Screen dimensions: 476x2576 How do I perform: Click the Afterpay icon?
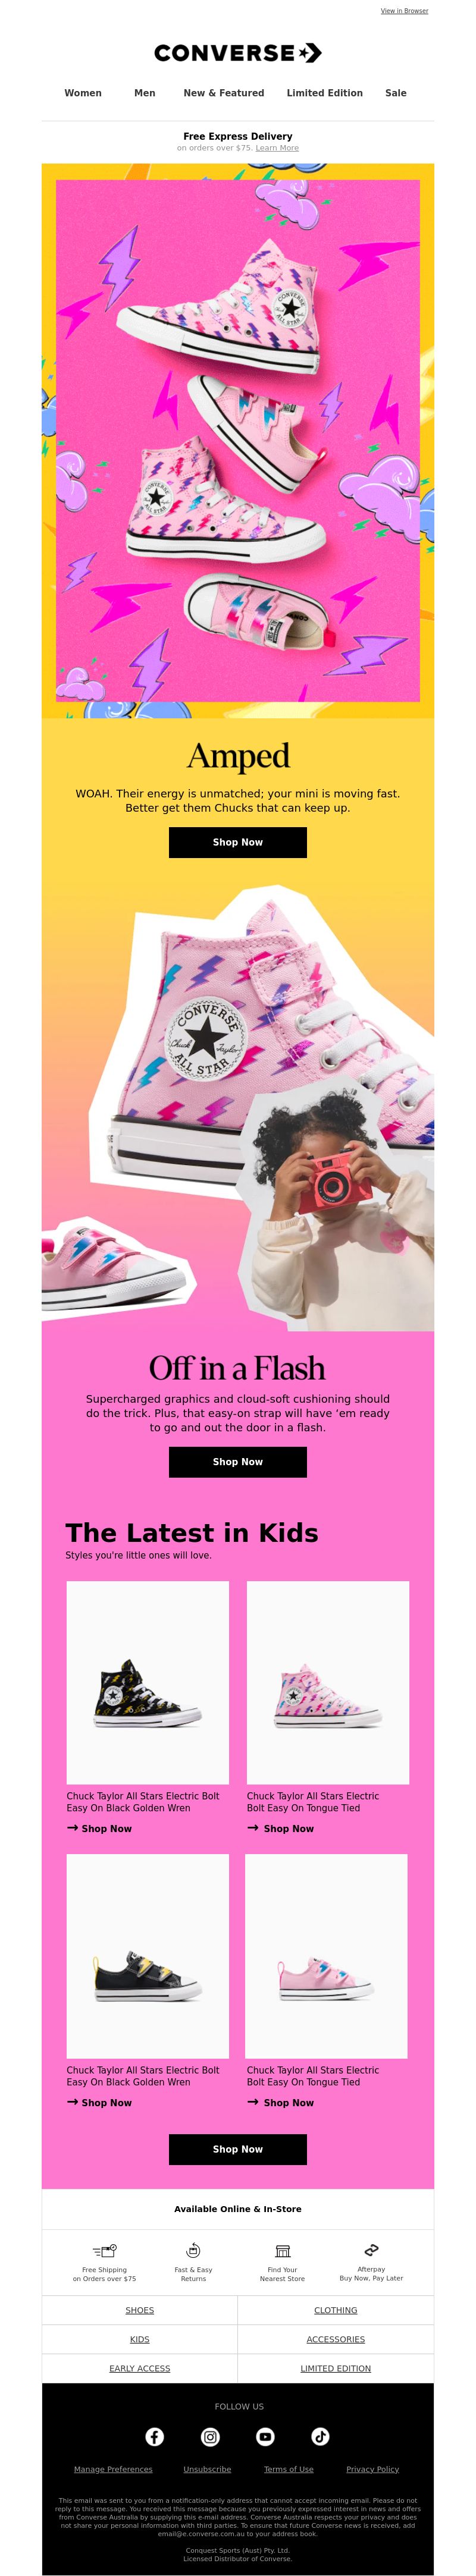pos(371,2250)
